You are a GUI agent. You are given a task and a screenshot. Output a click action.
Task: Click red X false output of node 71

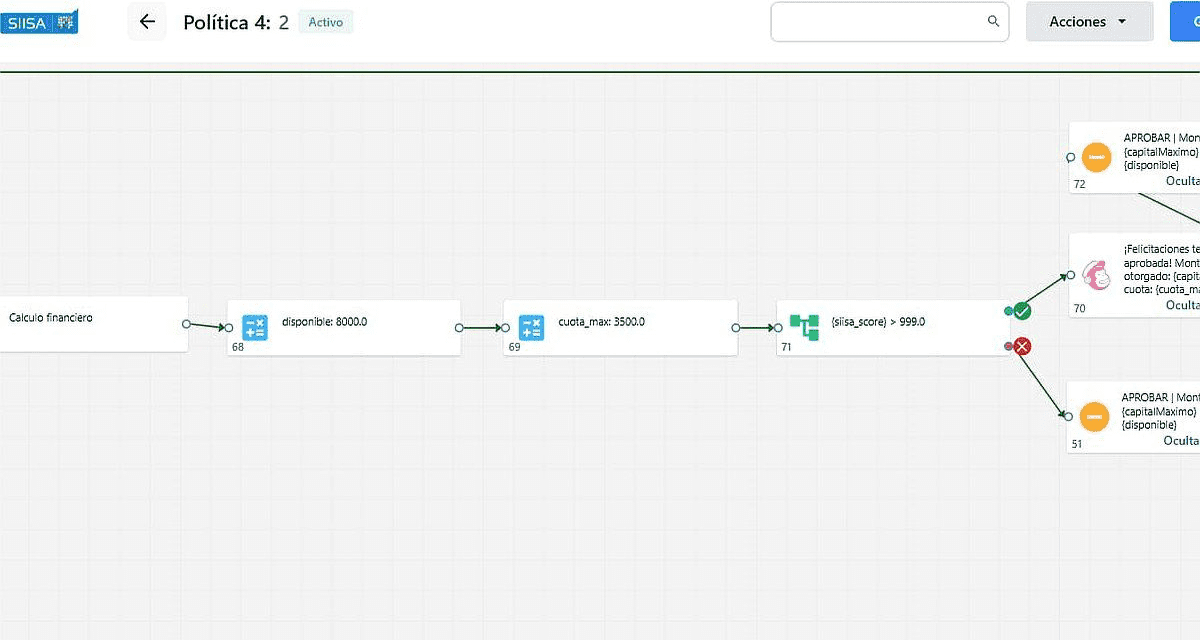[1022, 347]
